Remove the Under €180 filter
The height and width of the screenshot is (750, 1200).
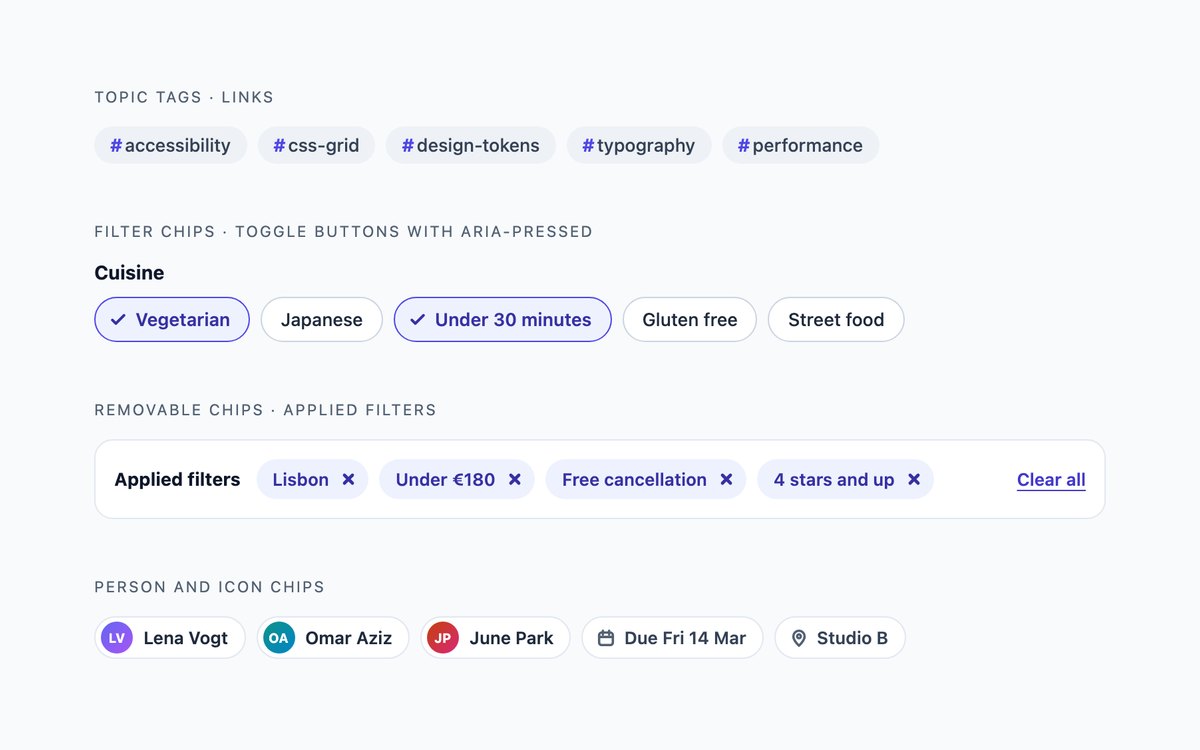514,479
